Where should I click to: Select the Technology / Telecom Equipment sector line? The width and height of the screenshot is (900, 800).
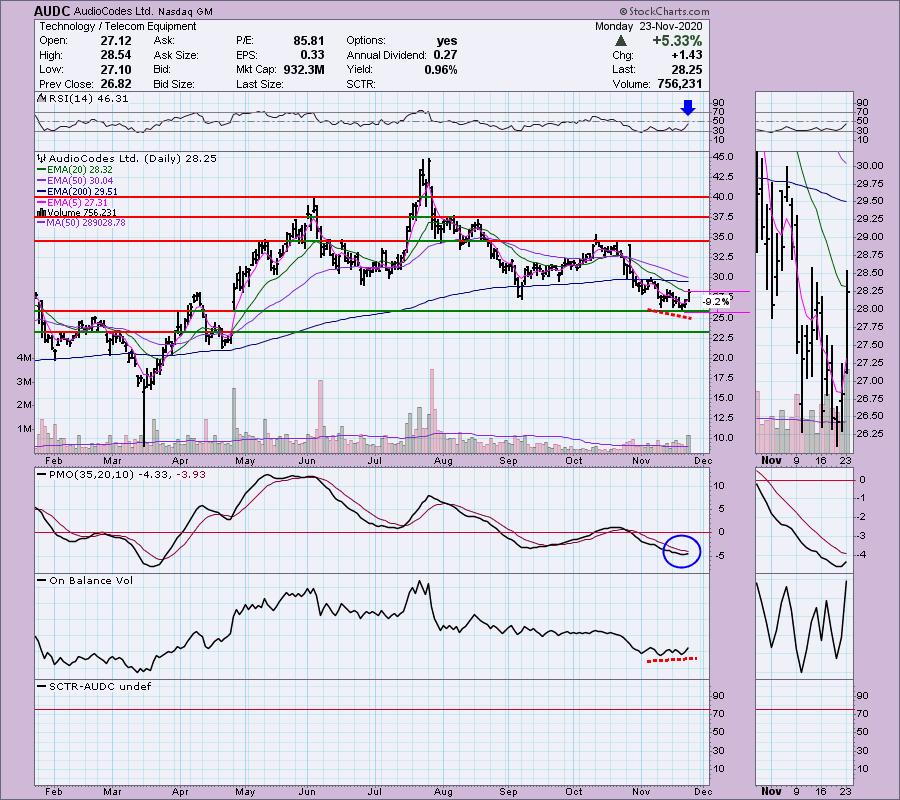pos(118,26)
